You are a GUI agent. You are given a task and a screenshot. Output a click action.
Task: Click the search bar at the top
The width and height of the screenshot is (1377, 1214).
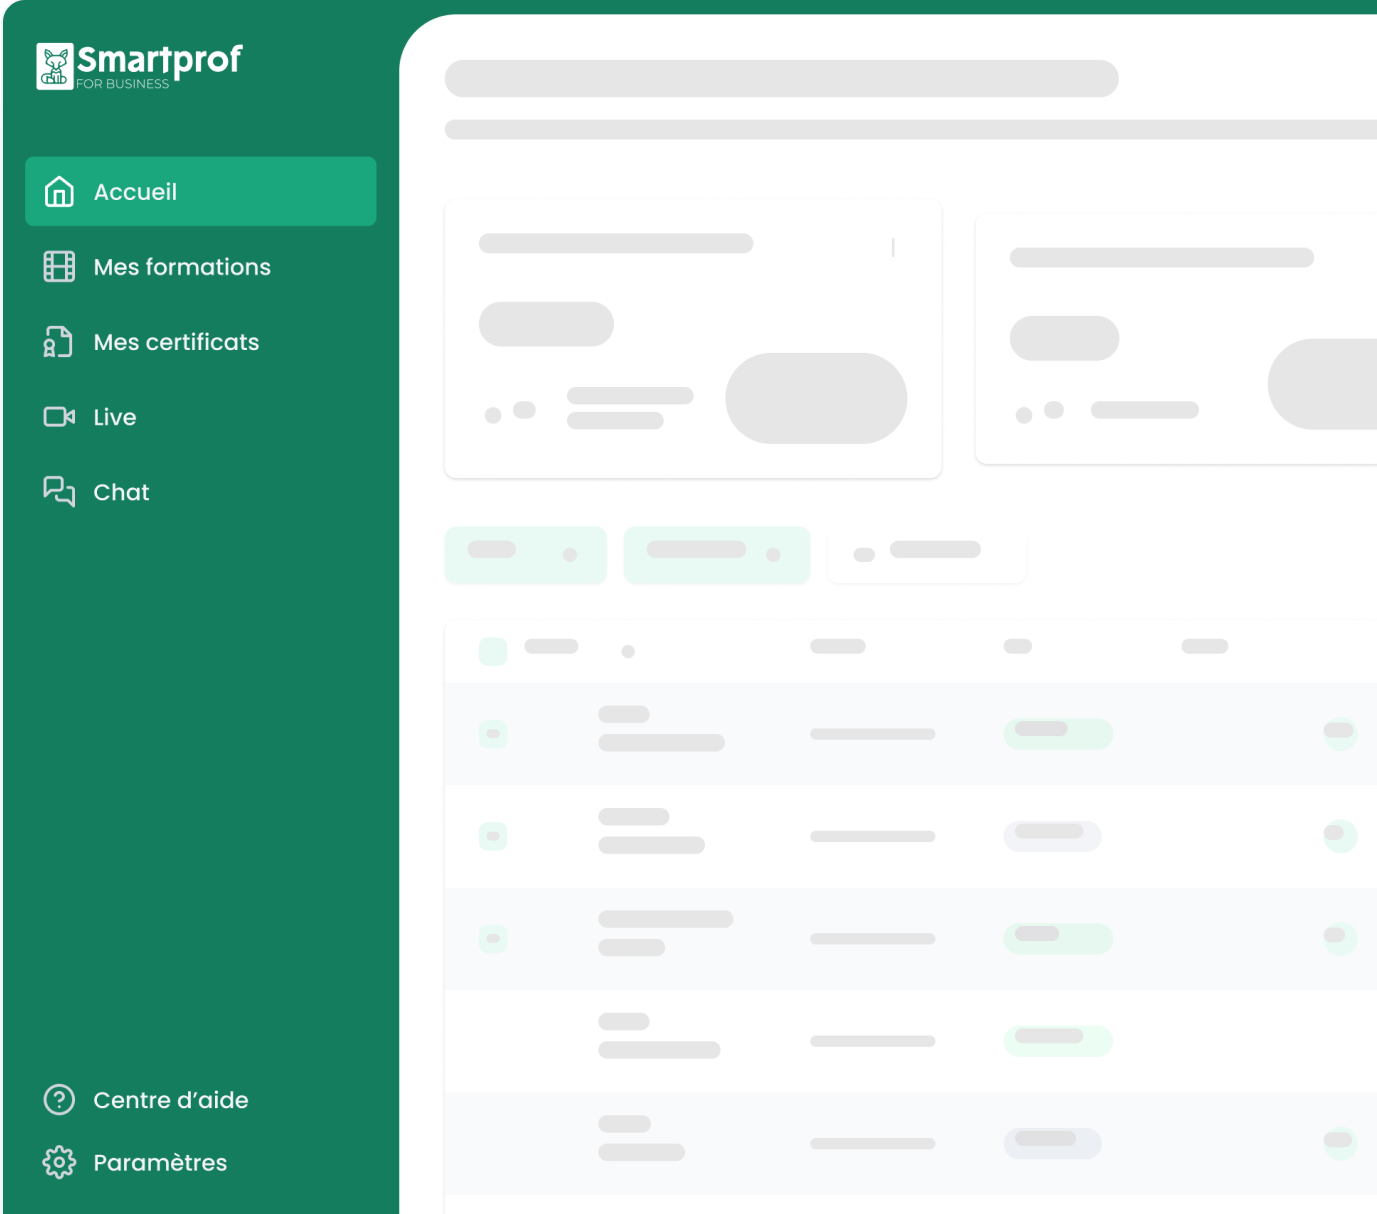(x=781, y=78)
